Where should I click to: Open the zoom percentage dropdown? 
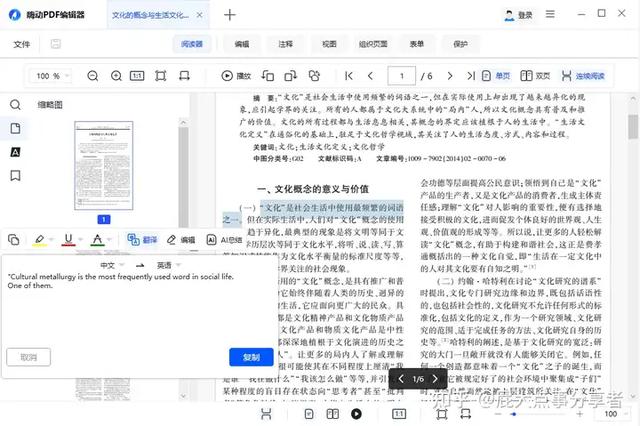pos(67,76)
